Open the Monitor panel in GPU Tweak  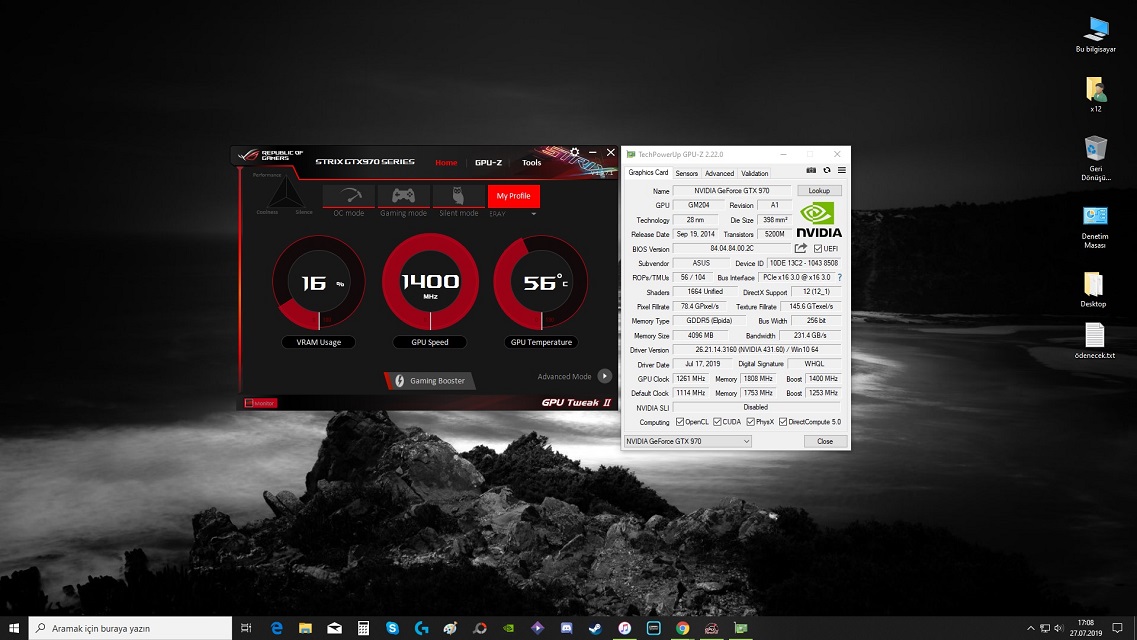tap(260, 403)
